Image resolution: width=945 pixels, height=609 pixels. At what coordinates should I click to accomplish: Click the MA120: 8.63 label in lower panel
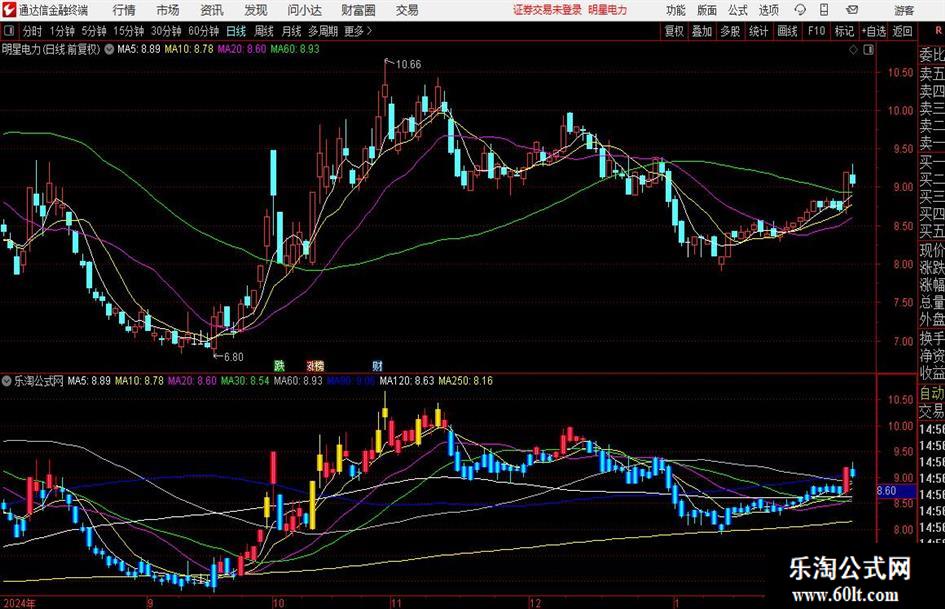(x=407, y=381)
